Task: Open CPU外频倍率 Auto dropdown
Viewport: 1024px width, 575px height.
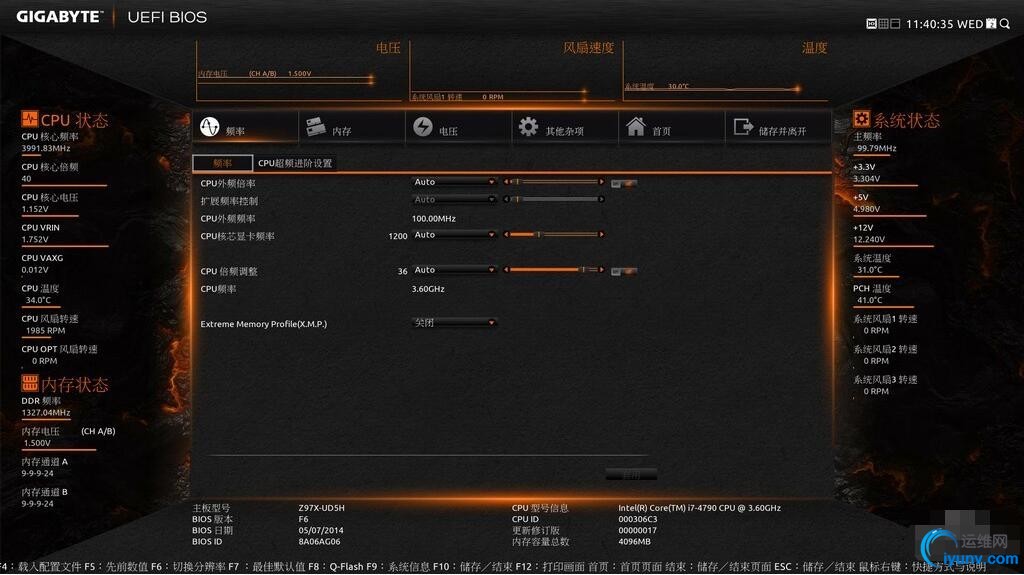Action: 454,182
